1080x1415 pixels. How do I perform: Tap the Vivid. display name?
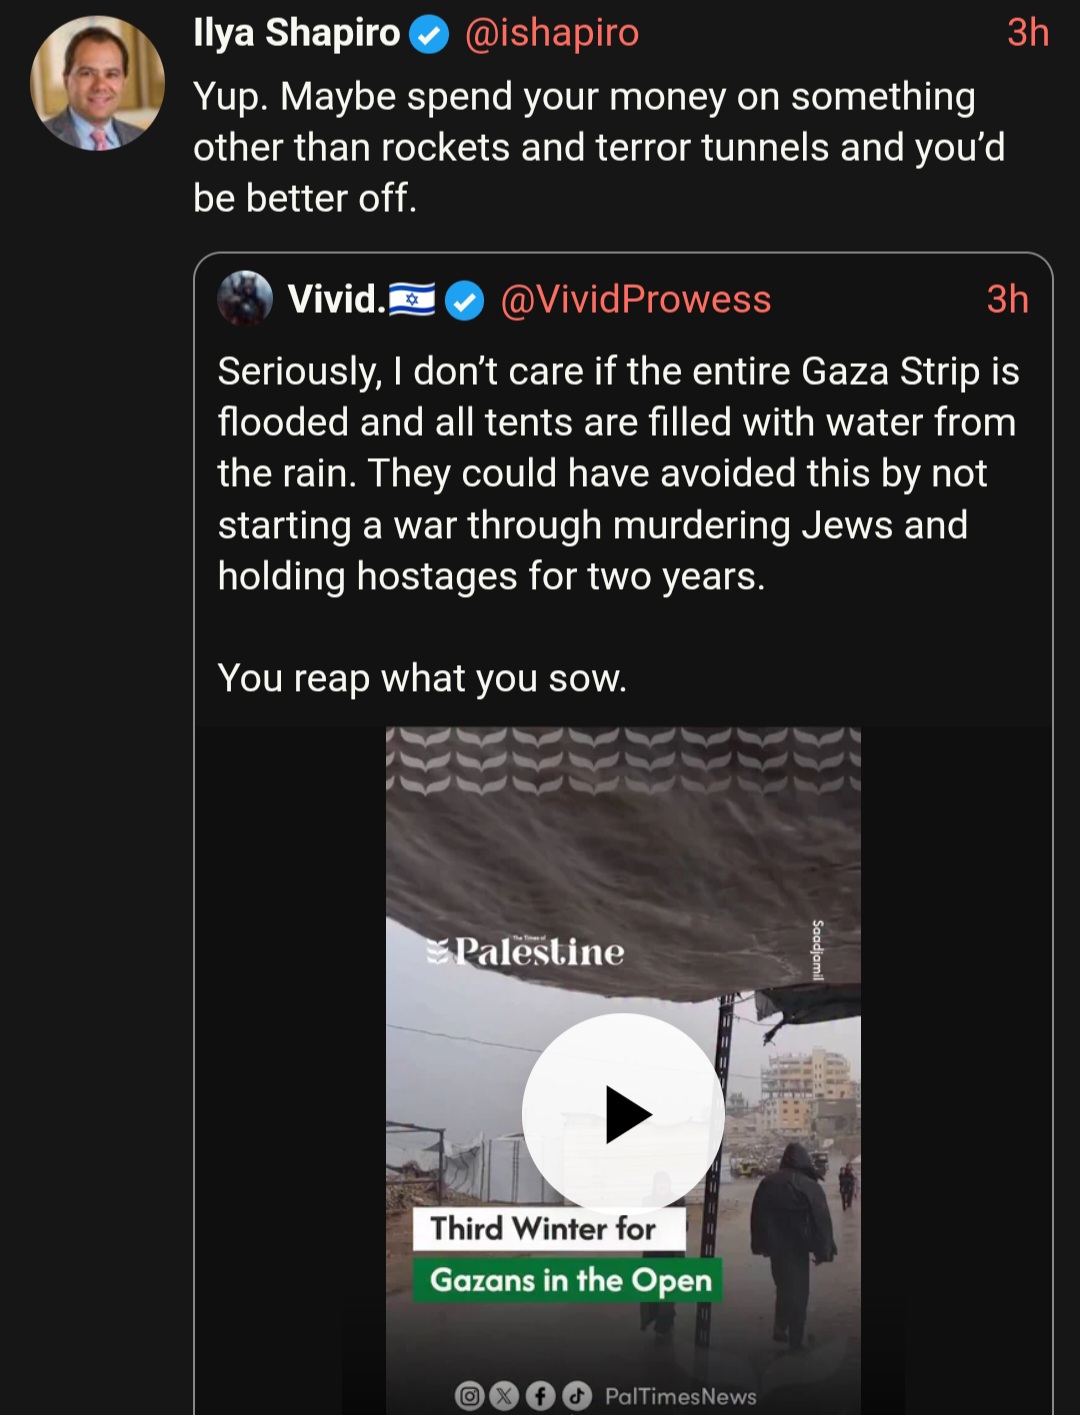(x=336, y=299)
